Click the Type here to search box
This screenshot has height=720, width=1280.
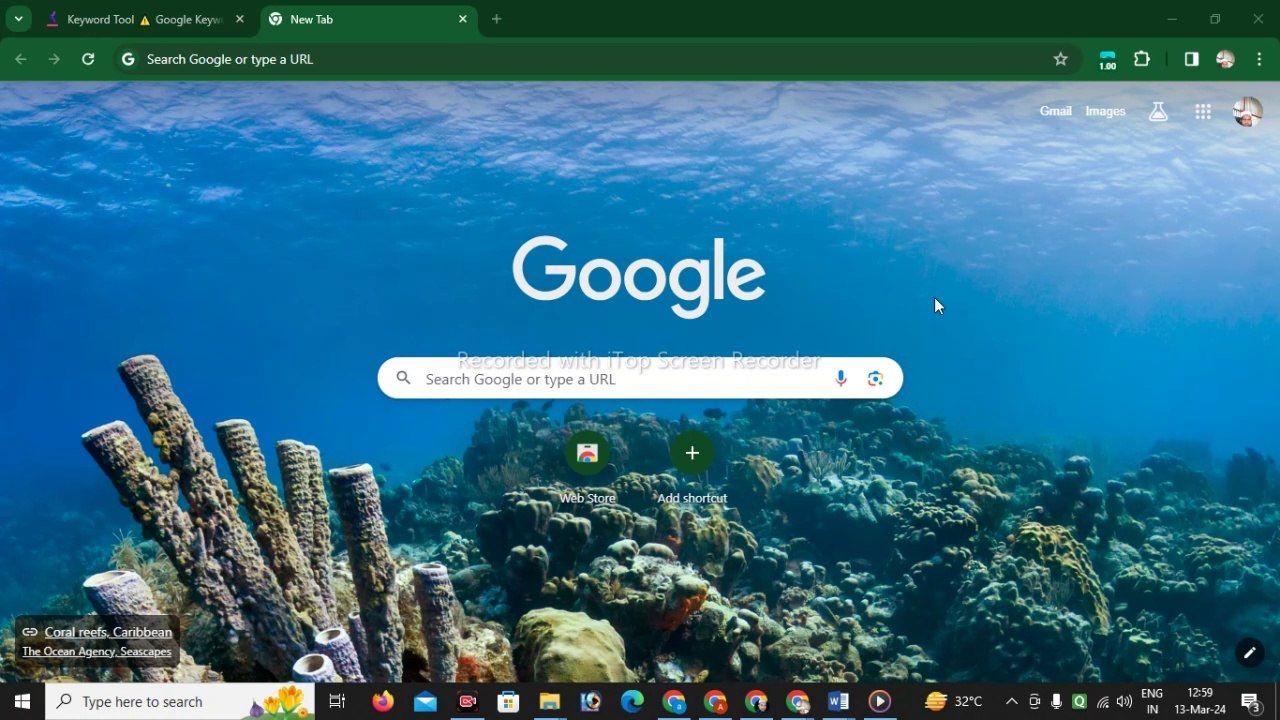[x=180, y=701]
